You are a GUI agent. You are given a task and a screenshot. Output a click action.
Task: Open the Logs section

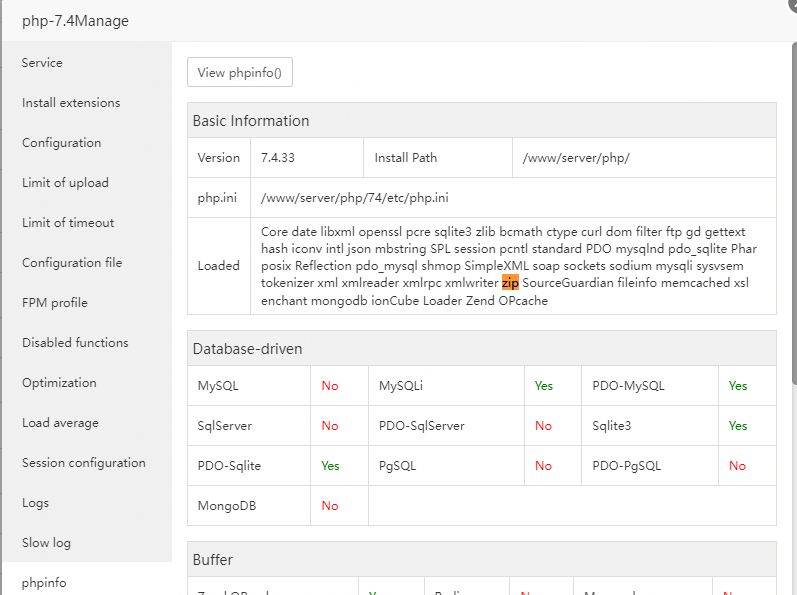35,503
